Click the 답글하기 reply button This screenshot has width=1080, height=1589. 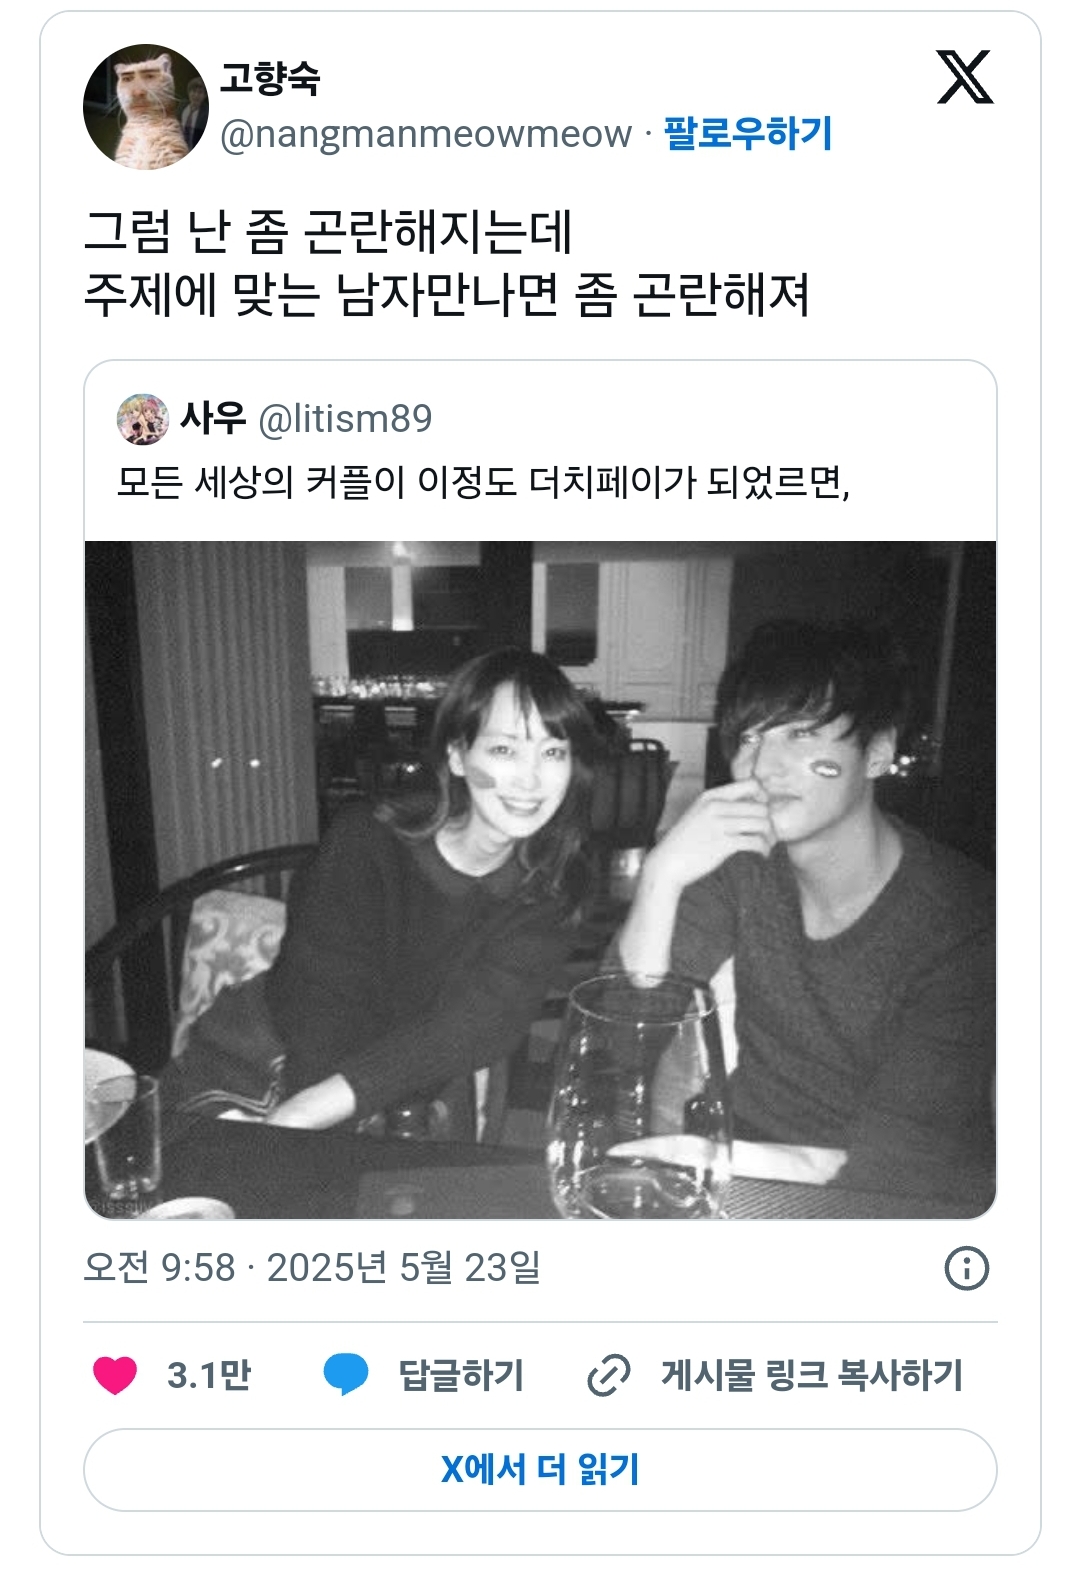(x=461, y=1375)
